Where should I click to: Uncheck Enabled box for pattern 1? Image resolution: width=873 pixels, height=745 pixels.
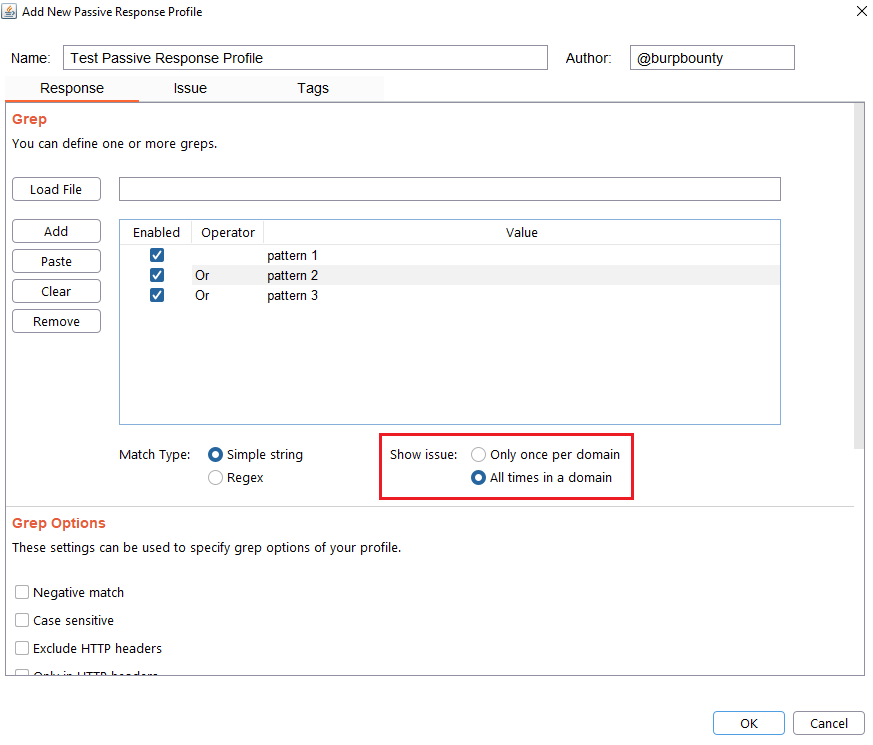pyautogui.click(x=157, y=255)
